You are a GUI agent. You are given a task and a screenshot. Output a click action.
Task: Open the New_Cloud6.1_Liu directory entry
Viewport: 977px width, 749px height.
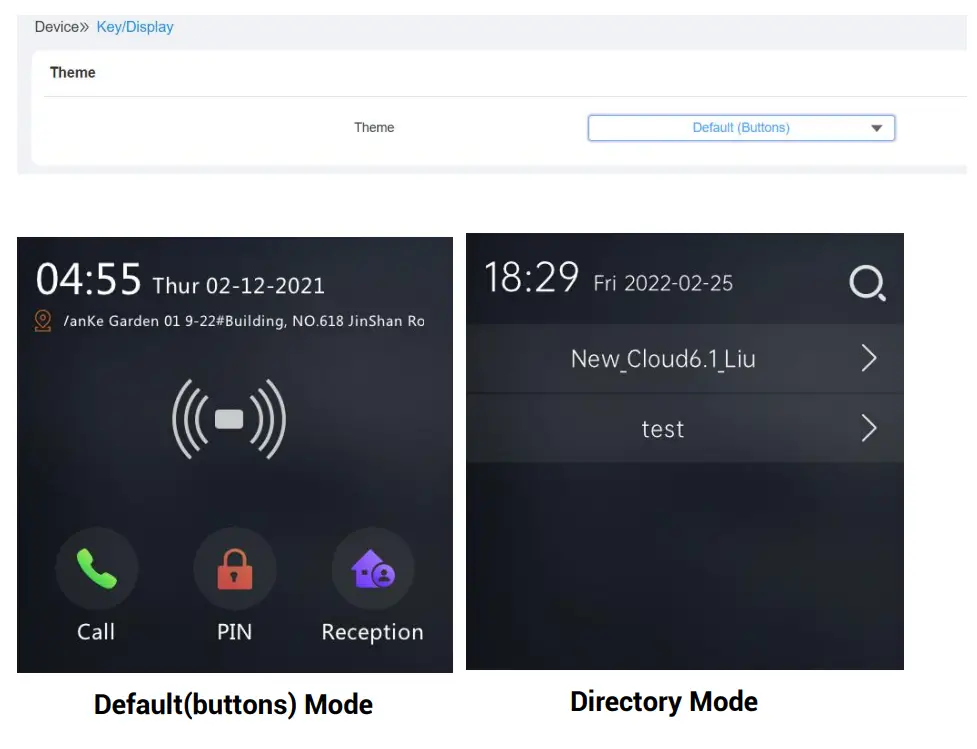click(685, 358)
